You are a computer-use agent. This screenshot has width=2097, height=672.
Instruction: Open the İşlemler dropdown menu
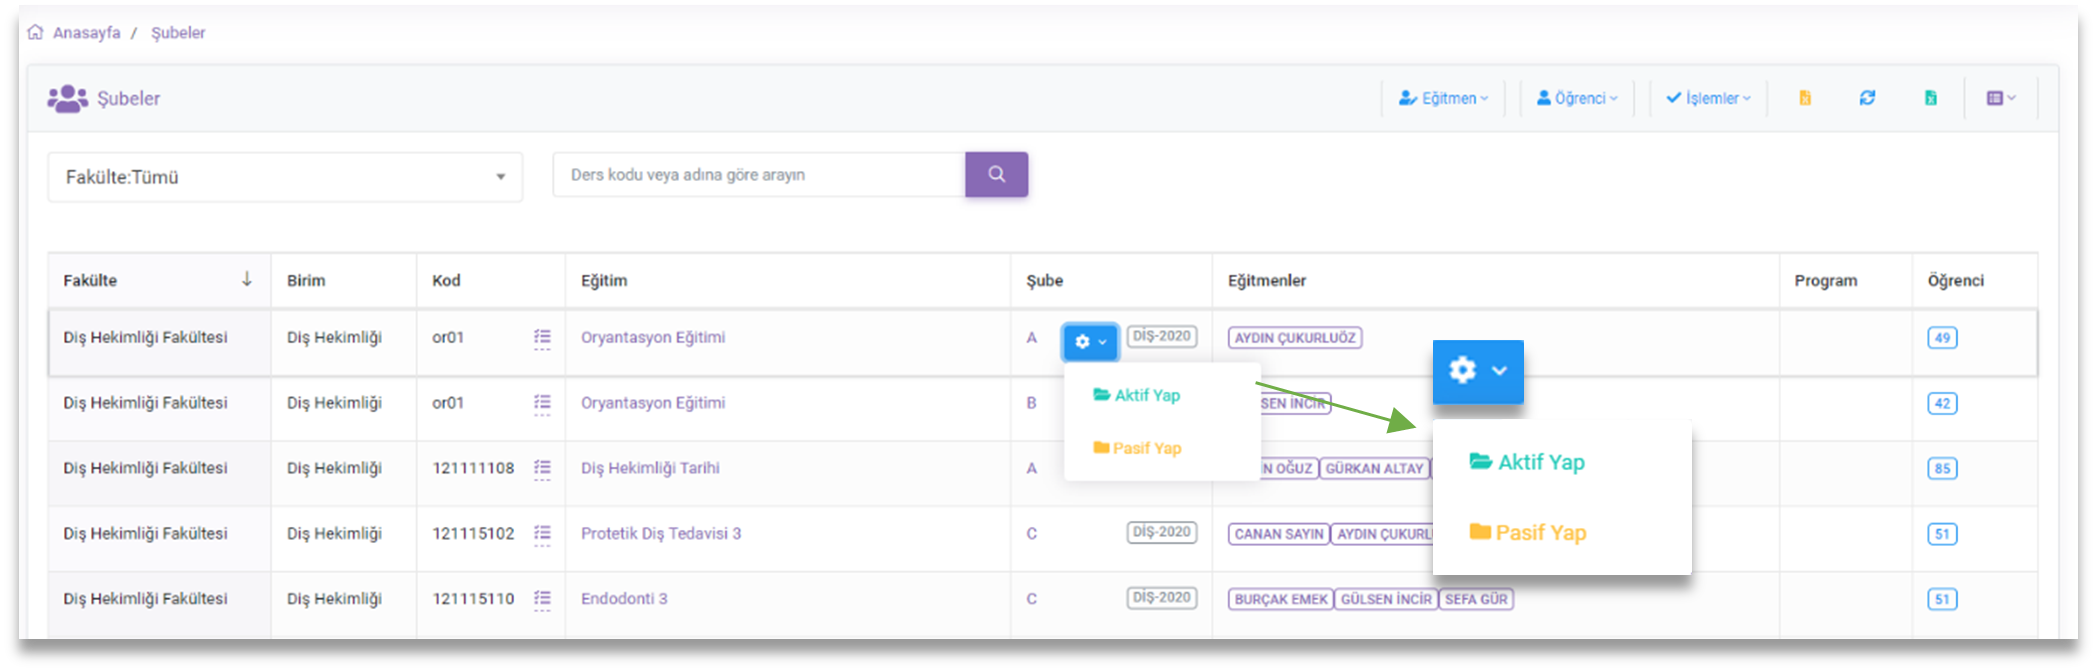tap(1708, 98)
